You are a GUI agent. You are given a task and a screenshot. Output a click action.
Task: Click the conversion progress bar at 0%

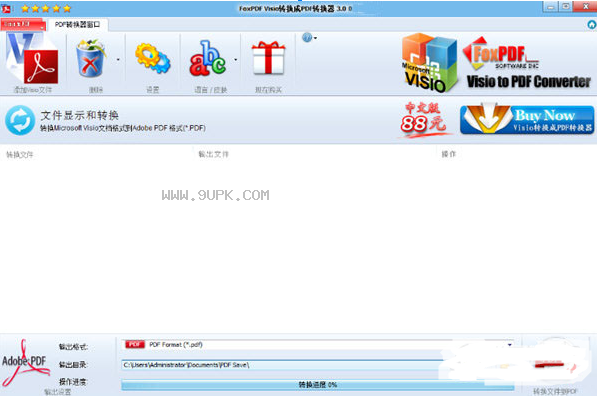[x=318, y=385]
